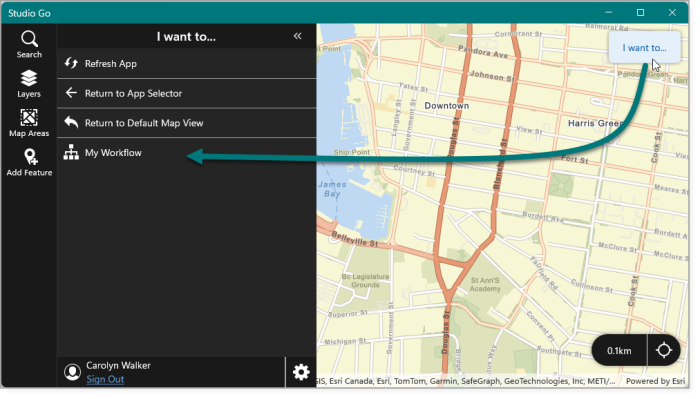
Task: Click the Add Feature pin icon
Action: pos(30,157)
